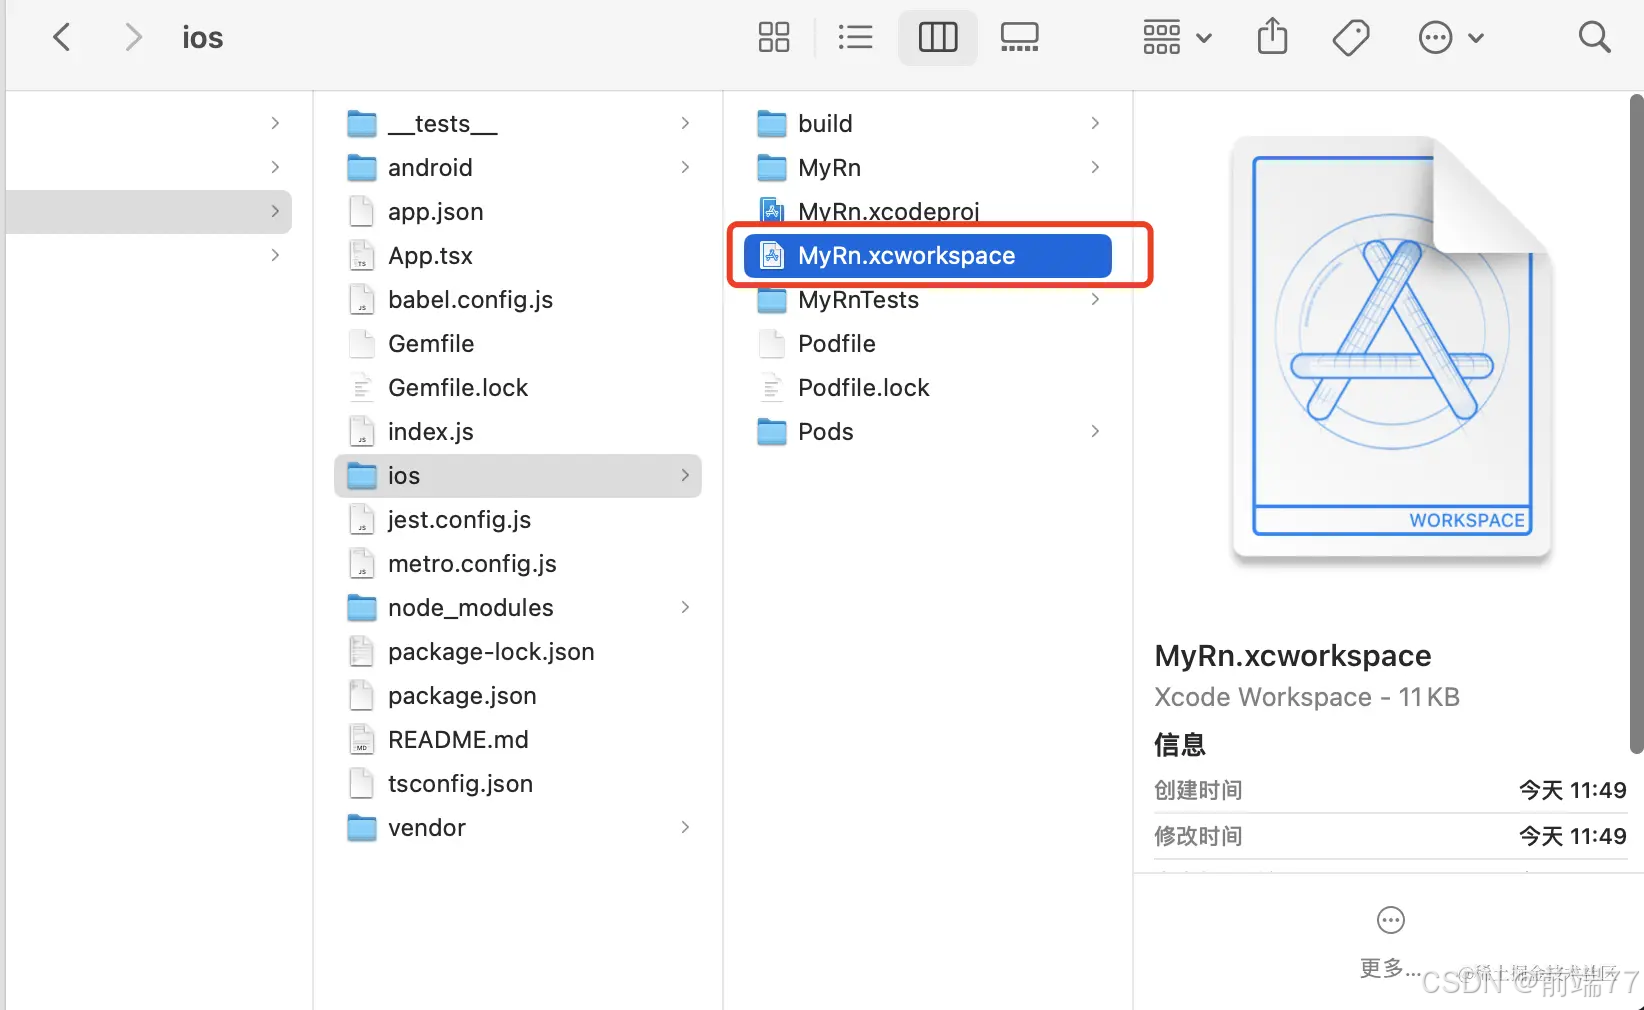Go forward with the right arrow
Screen dimensions: 1644x1010
[x=132, y=38]
